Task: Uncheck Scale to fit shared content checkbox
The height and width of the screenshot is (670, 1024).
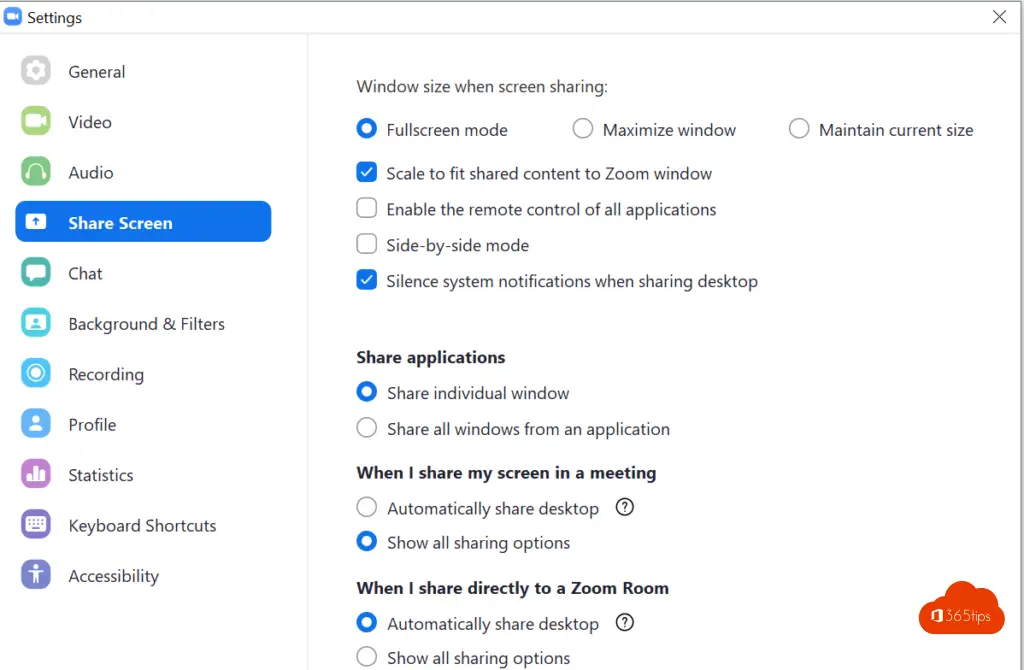Action: [x=367, y=173]
